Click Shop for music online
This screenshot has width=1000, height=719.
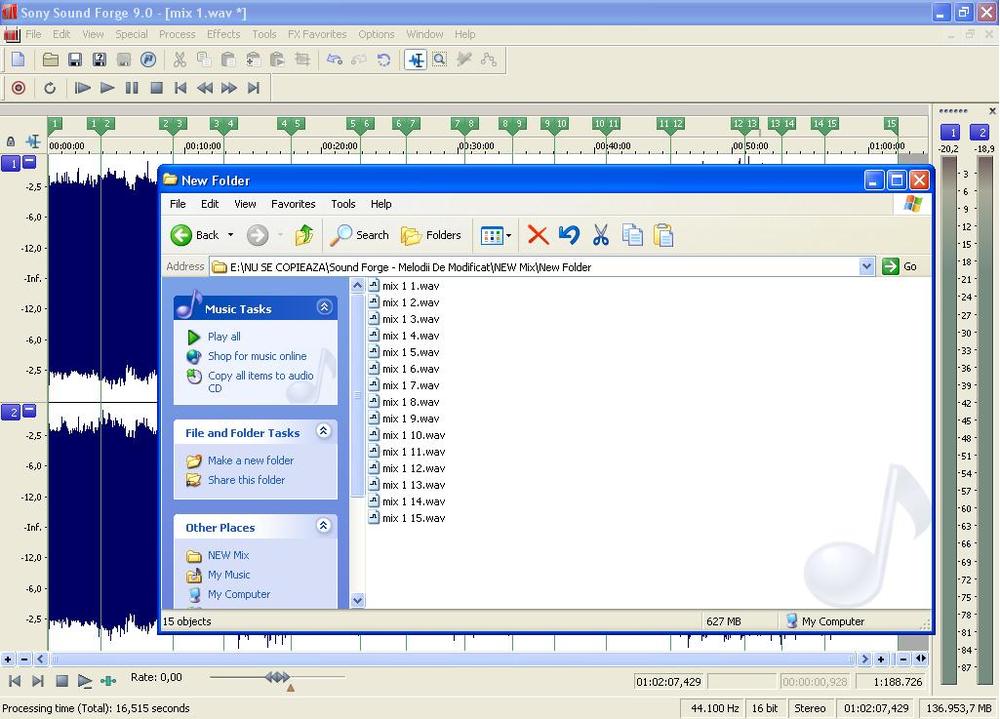[x=257, y=356]
